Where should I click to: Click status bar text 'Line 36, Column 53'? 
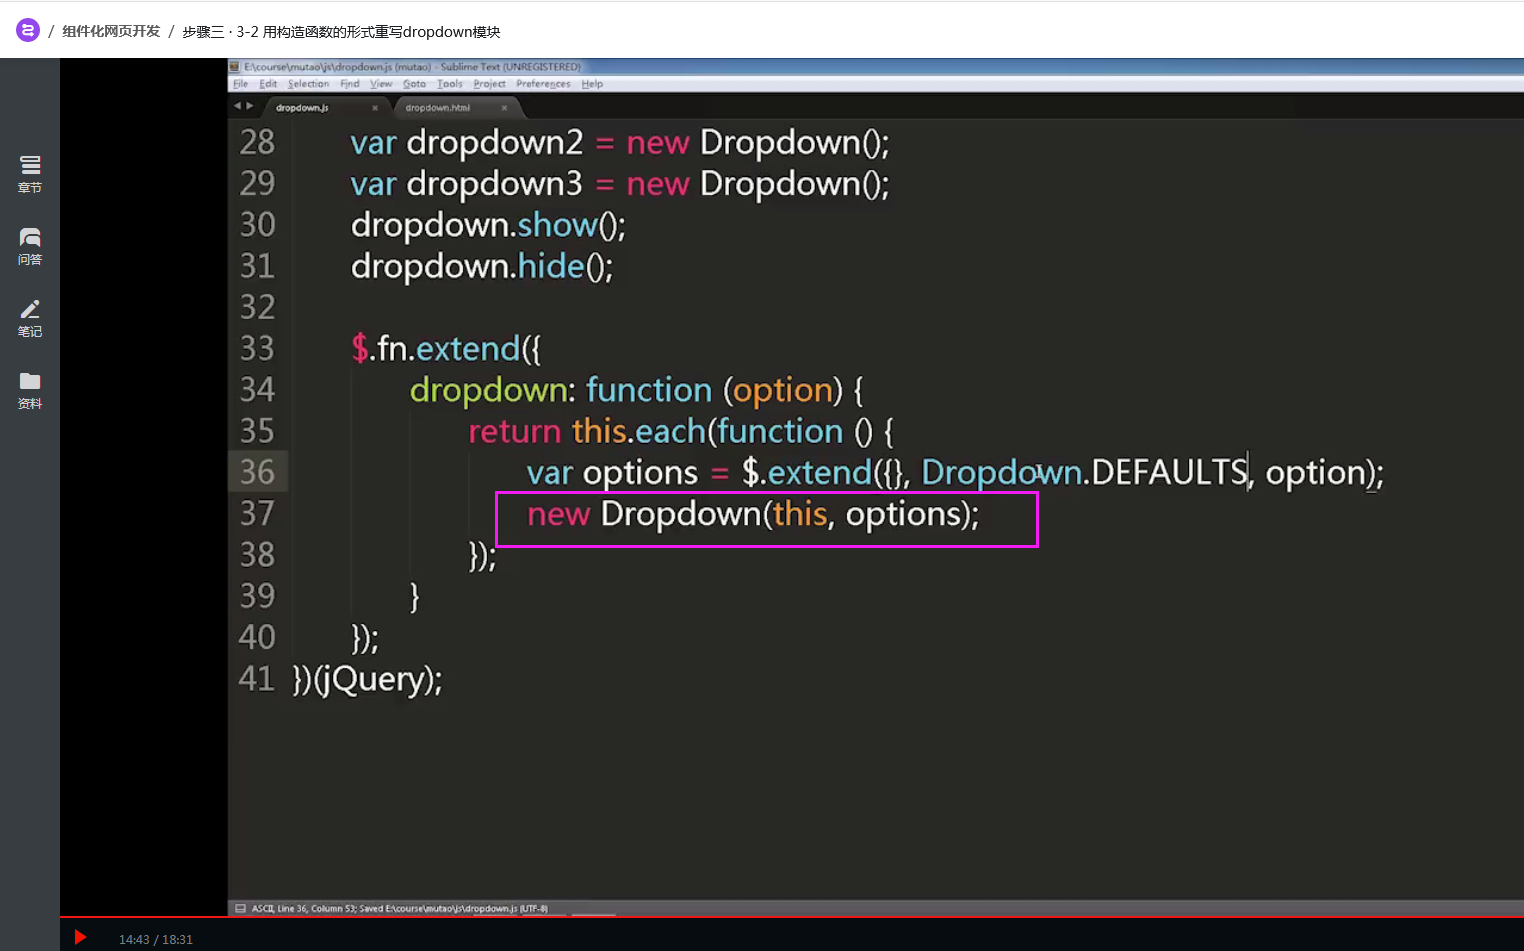point(315,909)
